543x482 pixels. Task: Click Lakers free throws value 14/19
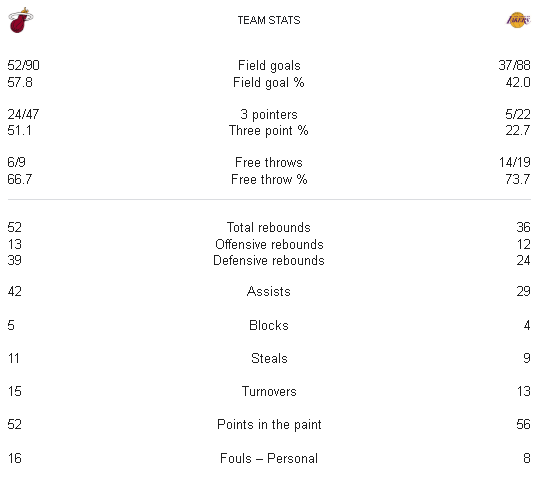515,162
